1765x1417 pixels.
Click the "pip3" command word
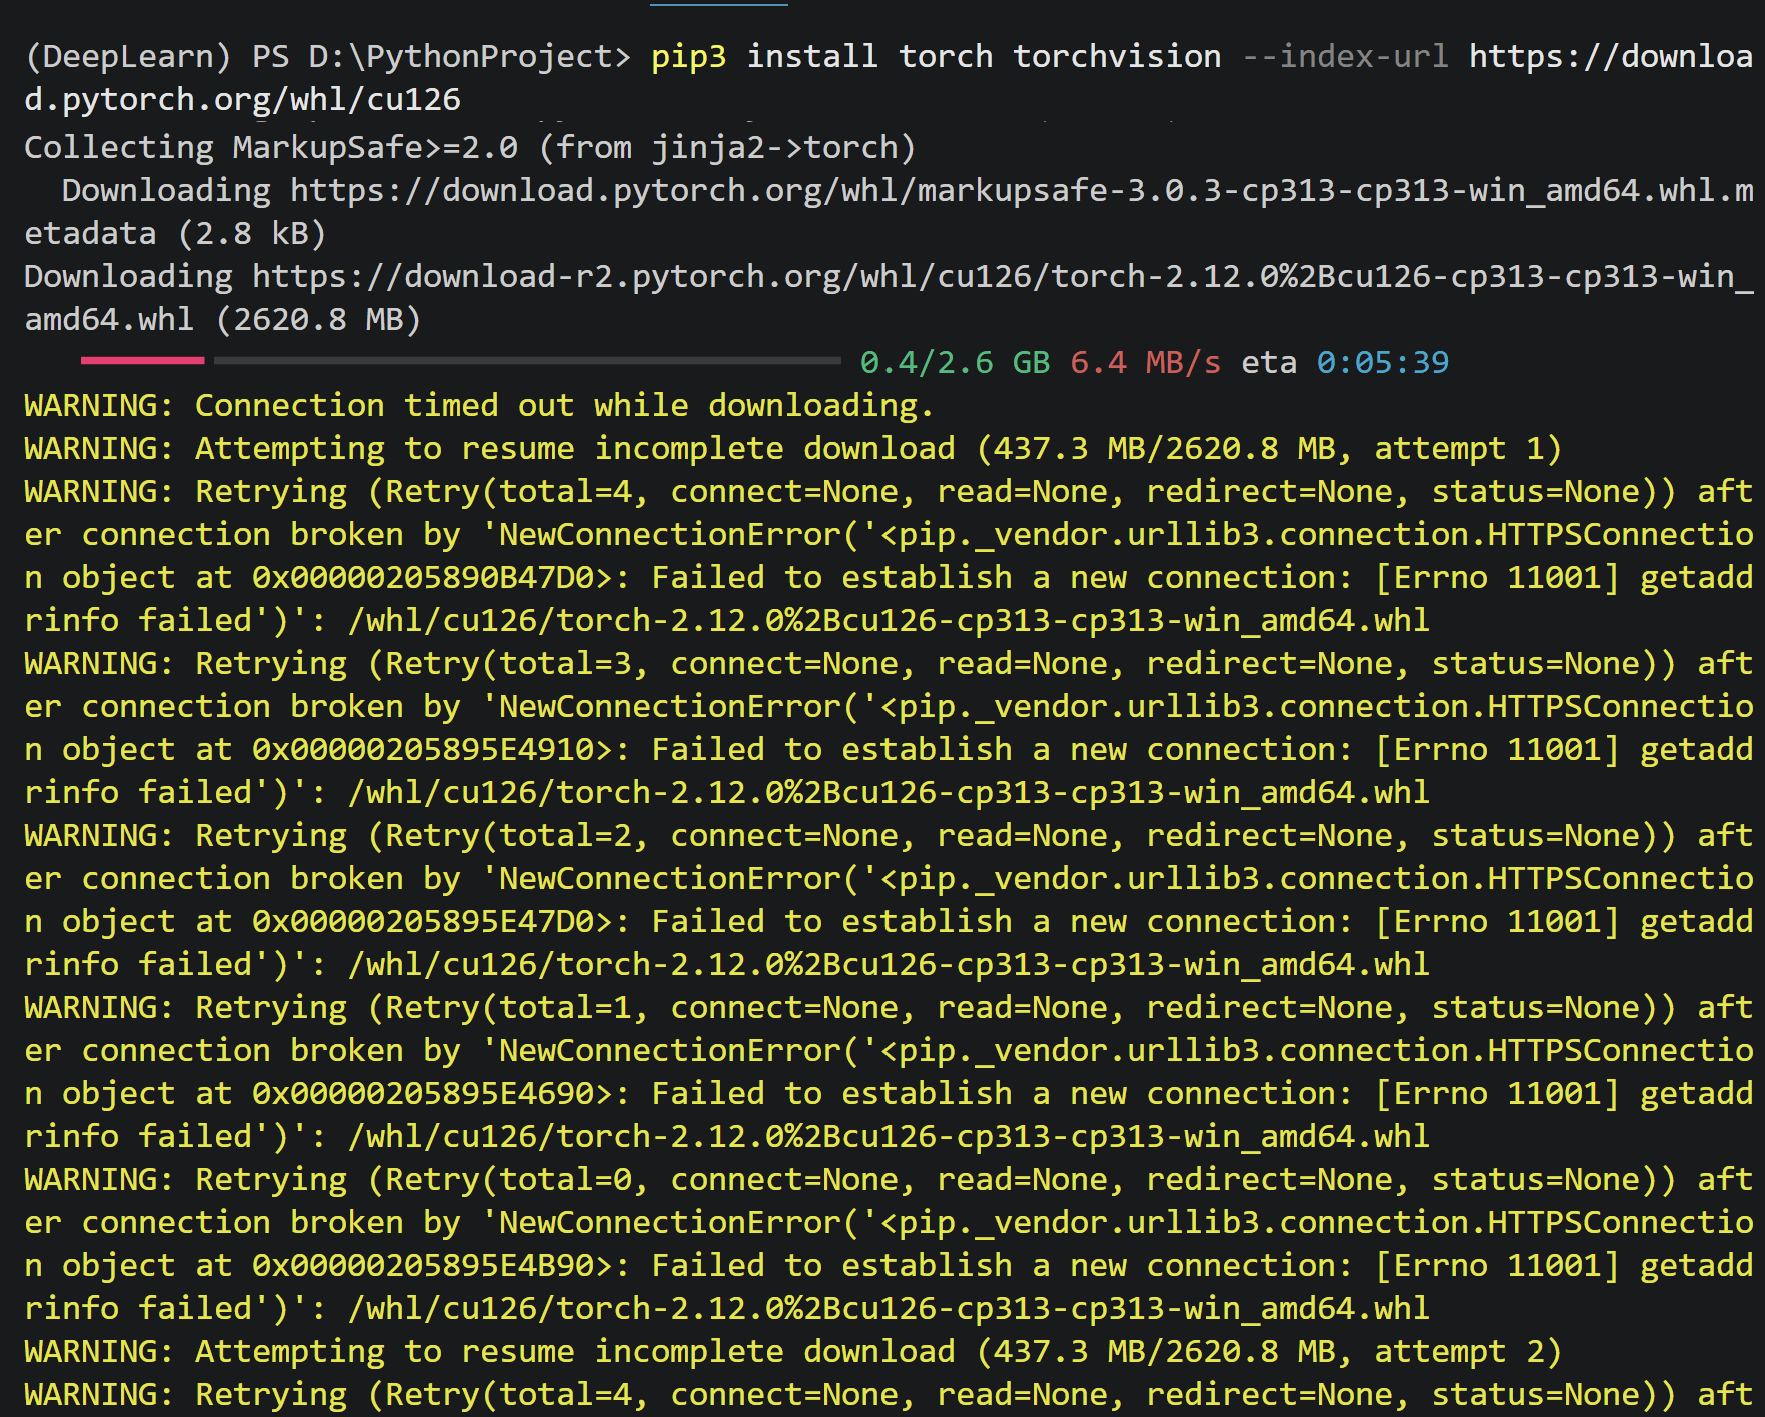(x=689, y=57)
